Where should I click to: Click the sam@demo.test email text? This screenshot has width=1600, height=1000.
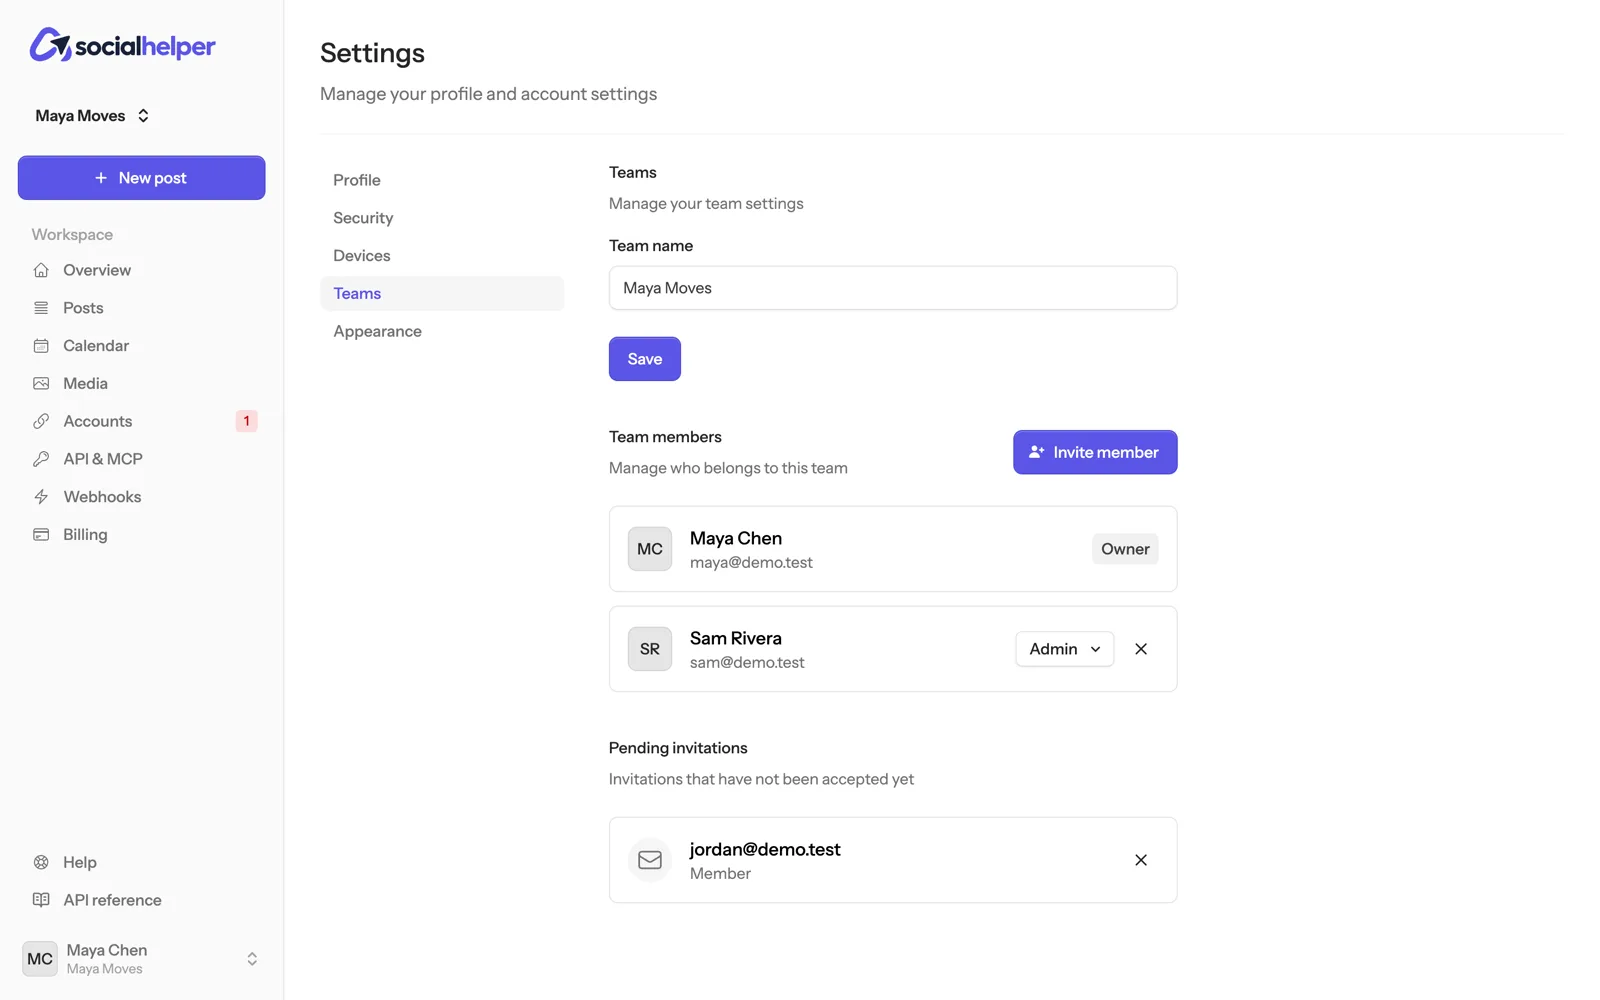coord(747,663)
